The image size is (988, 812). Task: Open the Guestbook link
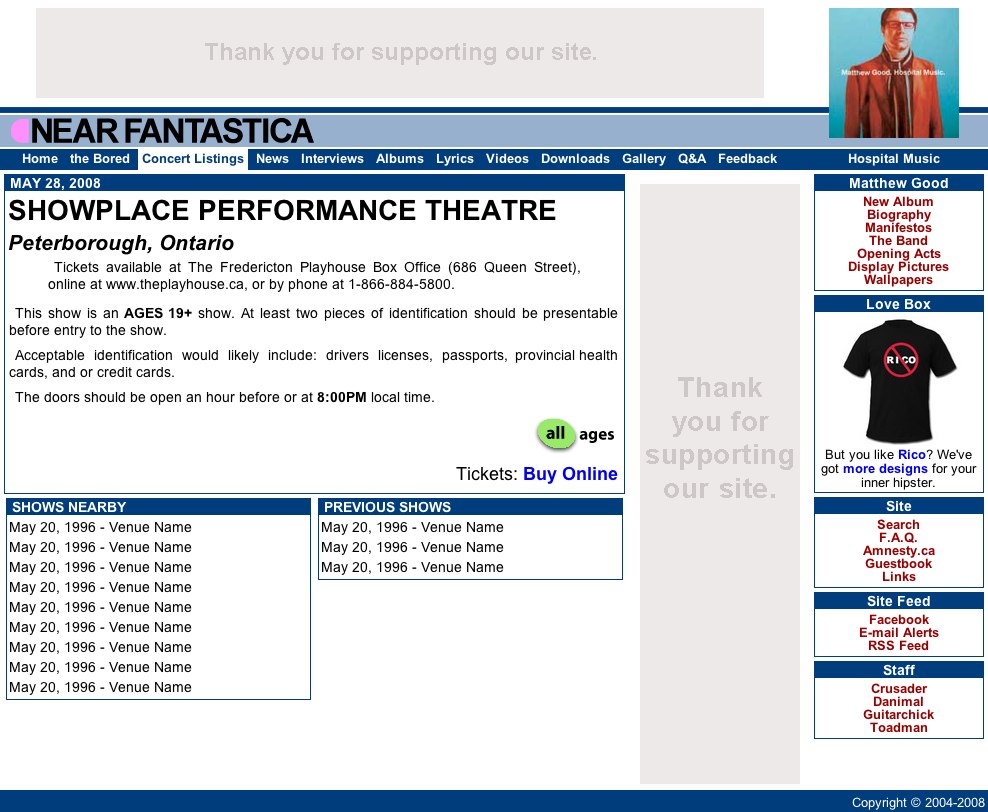[898, 564]
